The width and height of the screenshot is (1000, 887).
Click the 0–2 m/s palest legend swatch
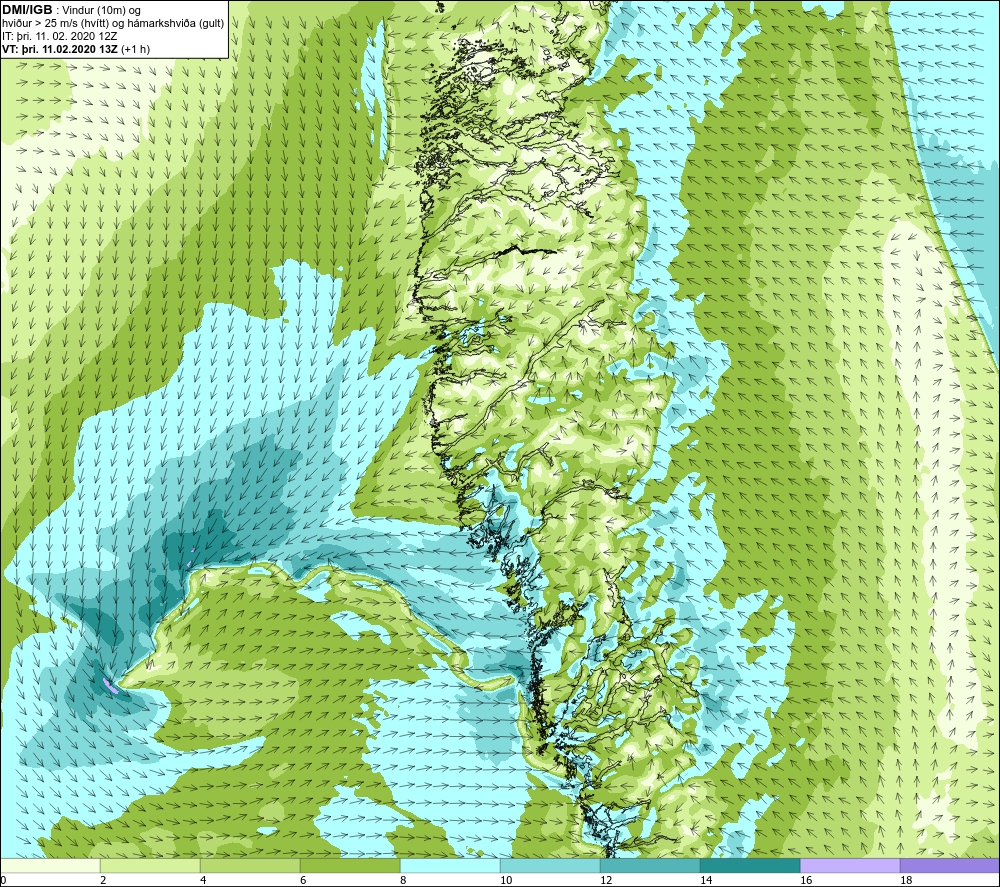pos(50,865)
